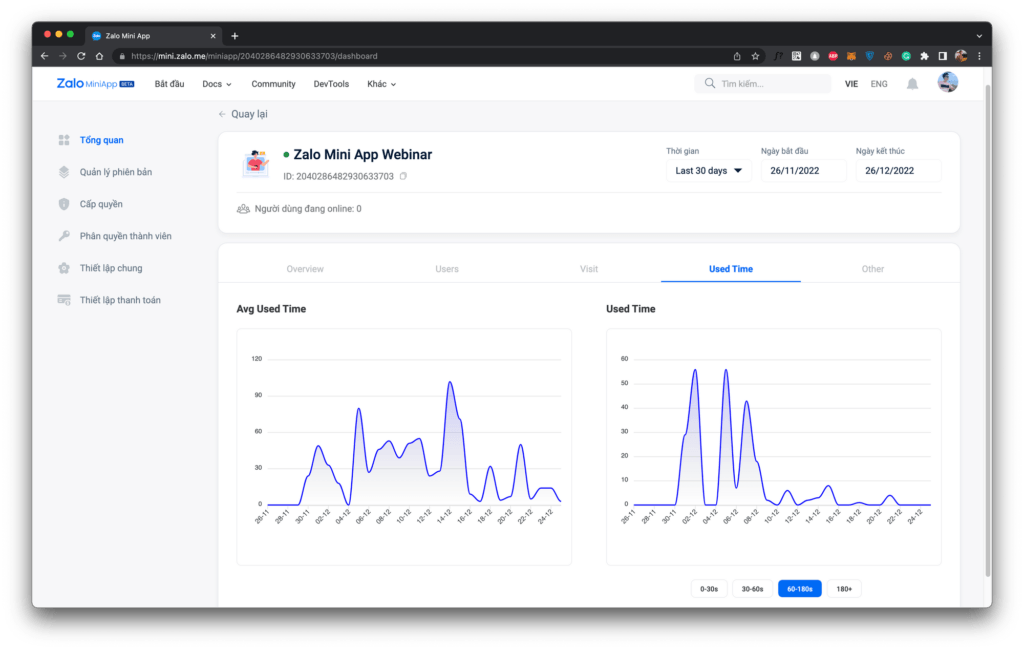Click the Tổng quan sidebar icon
This screenshot has width=1024, height=650.
[x=64, y=140]
